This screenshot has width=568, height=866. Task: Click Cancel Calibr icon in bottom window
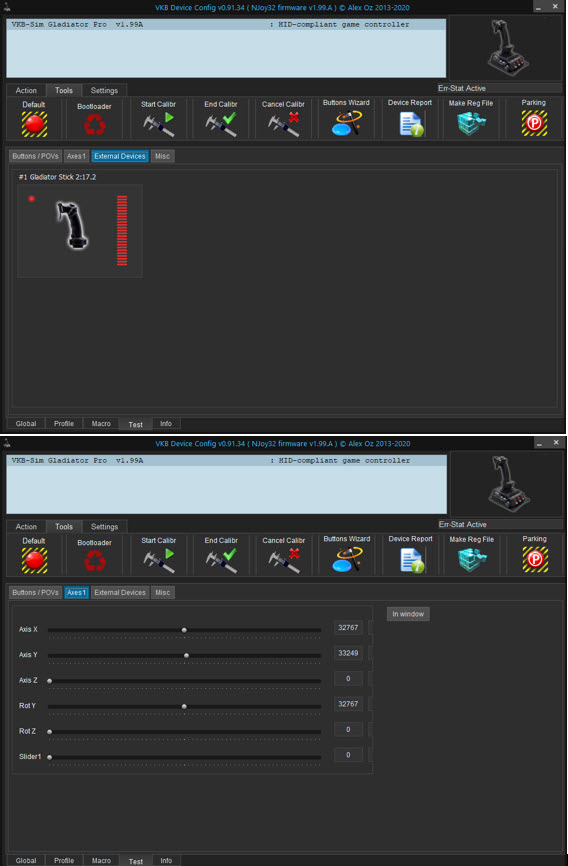coord(283,561)
